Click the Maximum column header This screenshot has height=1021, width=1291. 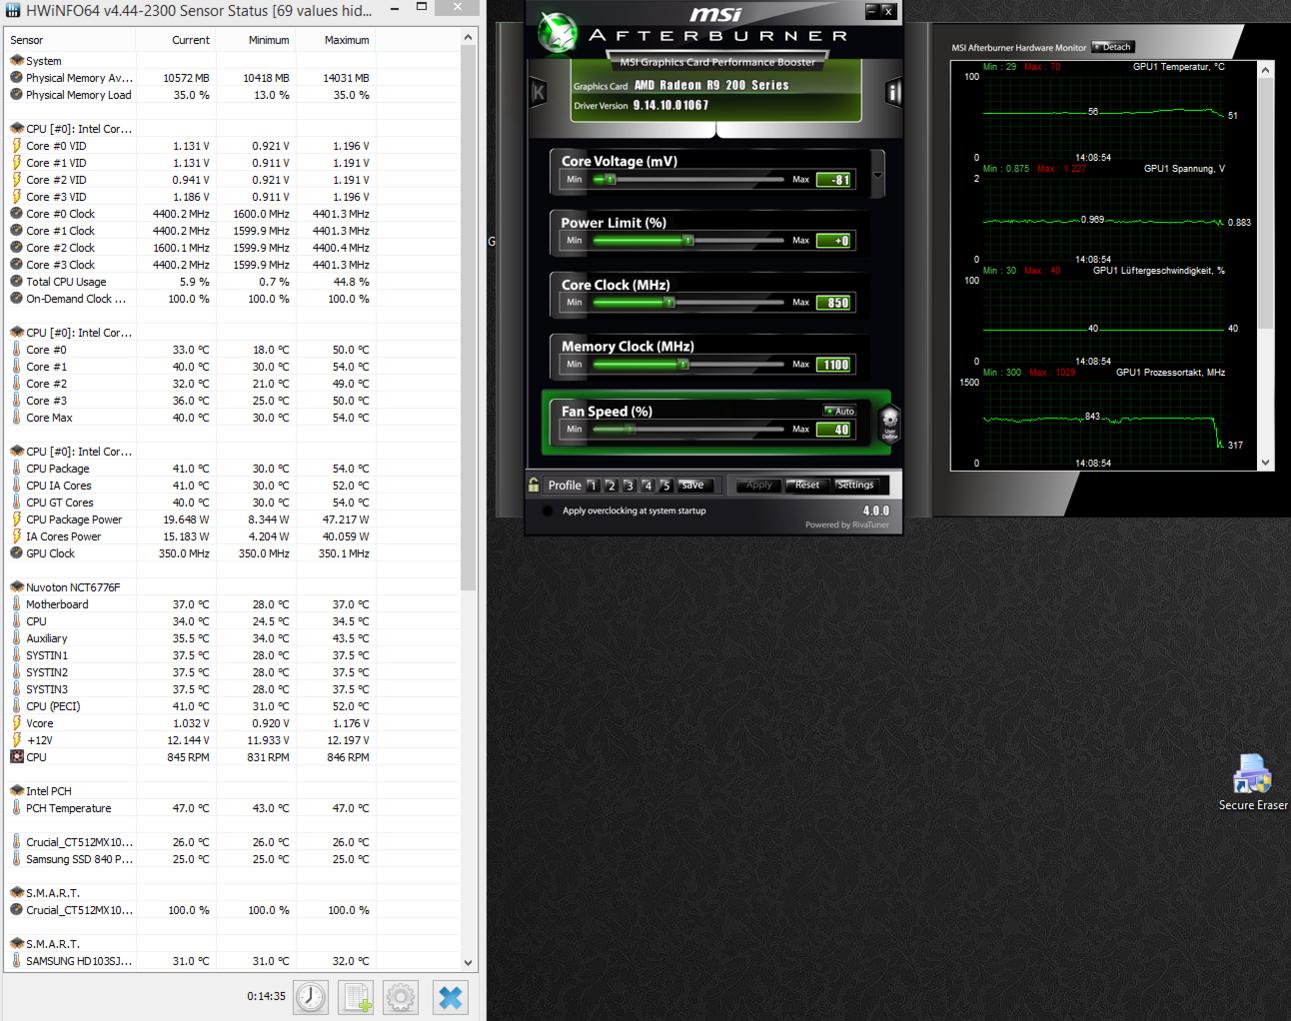(x=335, y=40)
